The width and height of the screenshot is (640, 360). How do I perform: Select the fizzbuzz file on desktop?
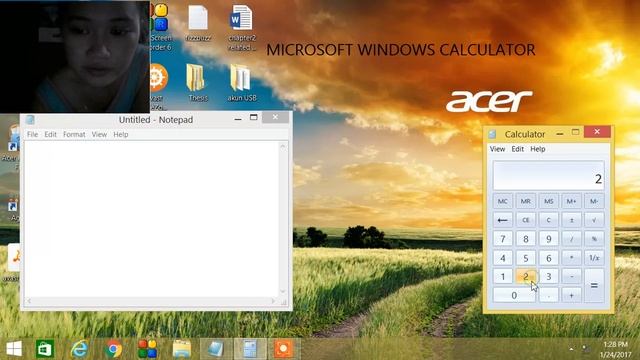point(198,23)
